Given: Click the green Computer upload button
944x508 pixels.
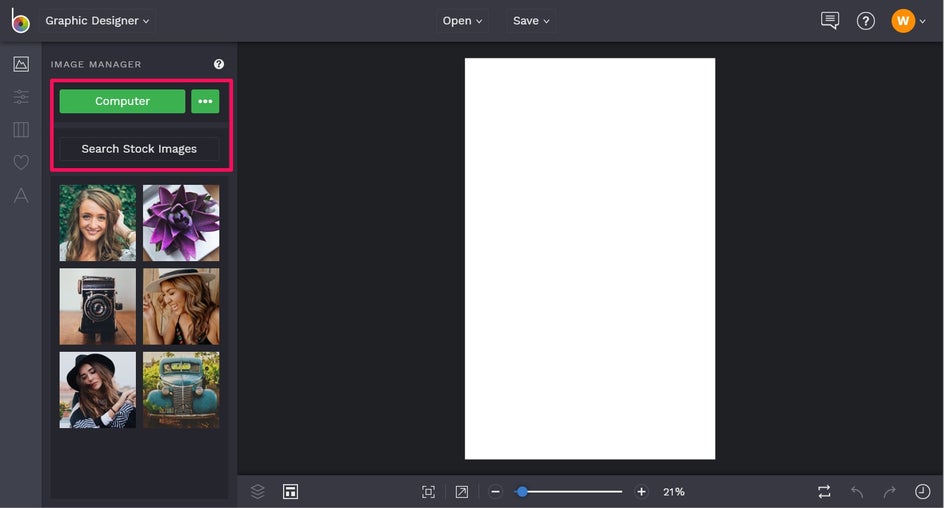Looking at the screenshot, I should click(122, 101).
